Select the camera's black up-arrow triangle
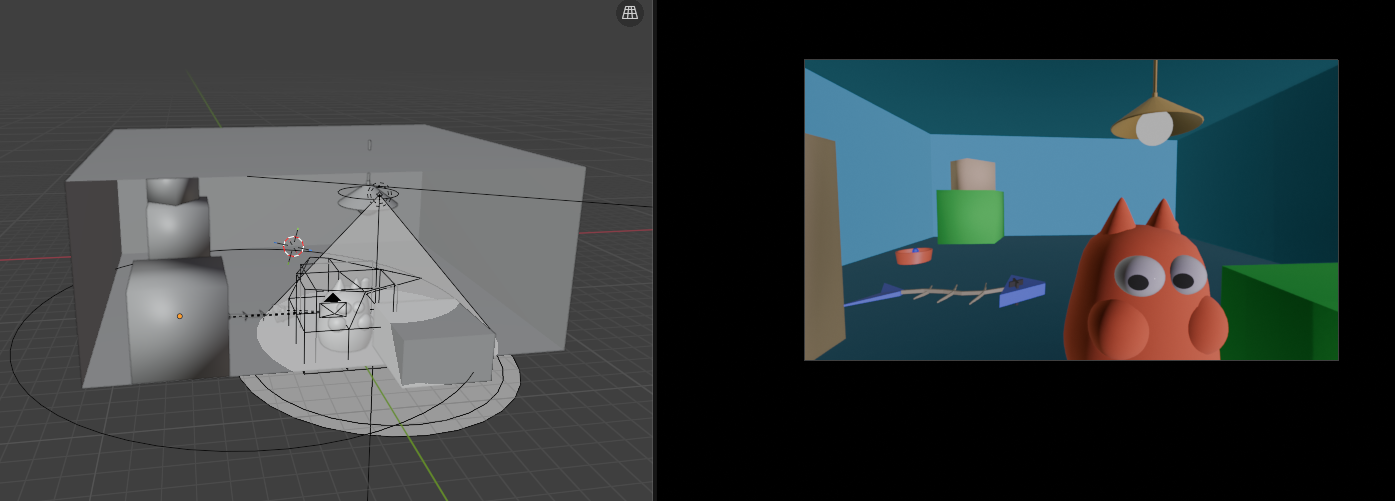 [x=333, y=297]
